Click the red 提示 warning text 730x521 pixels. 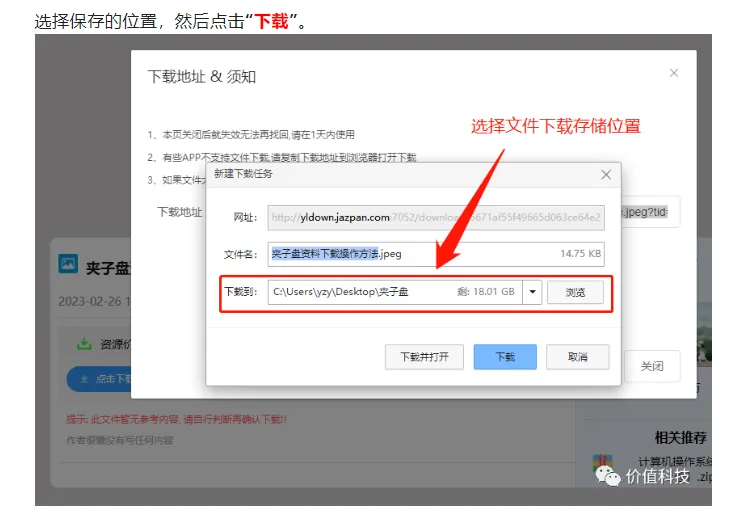tap(176, 420)
